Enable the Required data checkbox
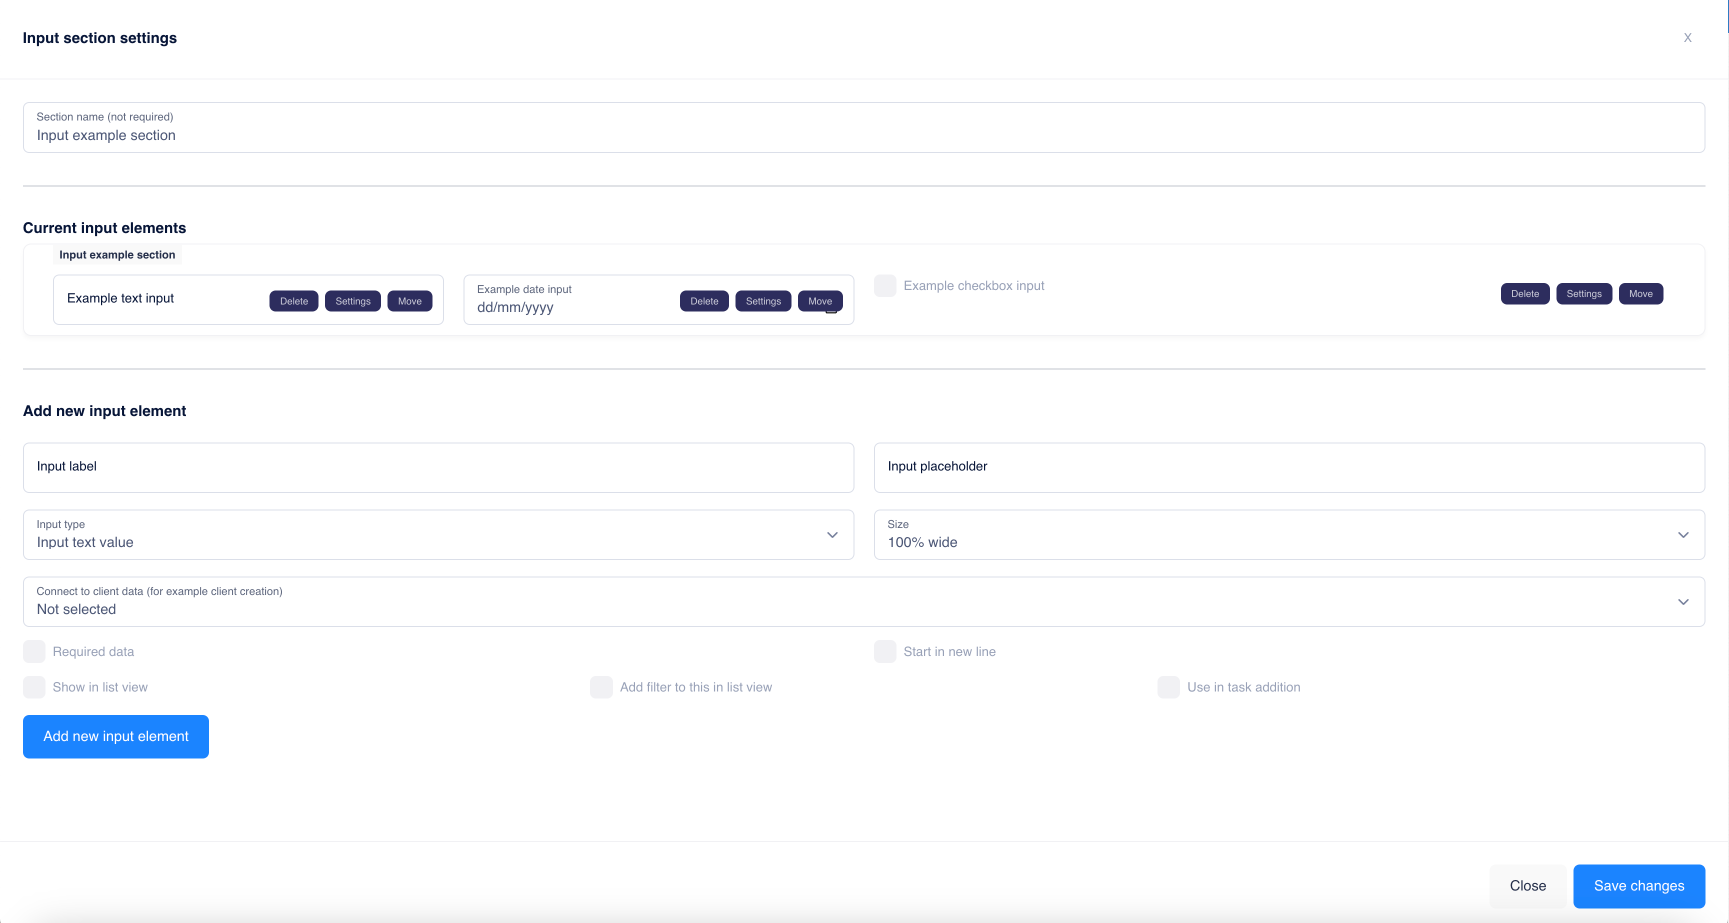Viewport: 1729px width, 923px height. pos(35,652)
